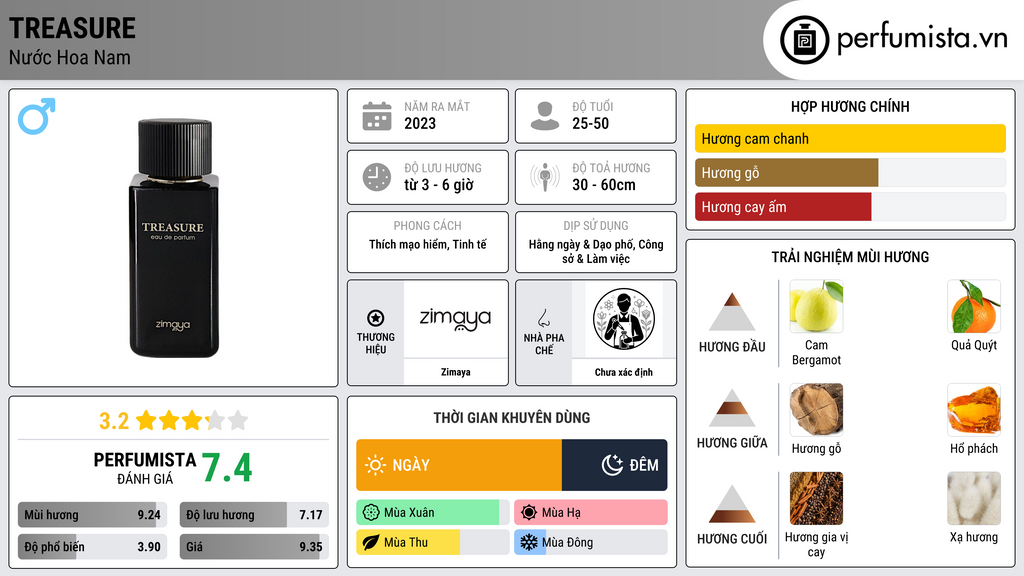Viewport: 1024px width, 576px height.
Task: Click the person icon beside Độ tuổi
Action: pos(545,116)
